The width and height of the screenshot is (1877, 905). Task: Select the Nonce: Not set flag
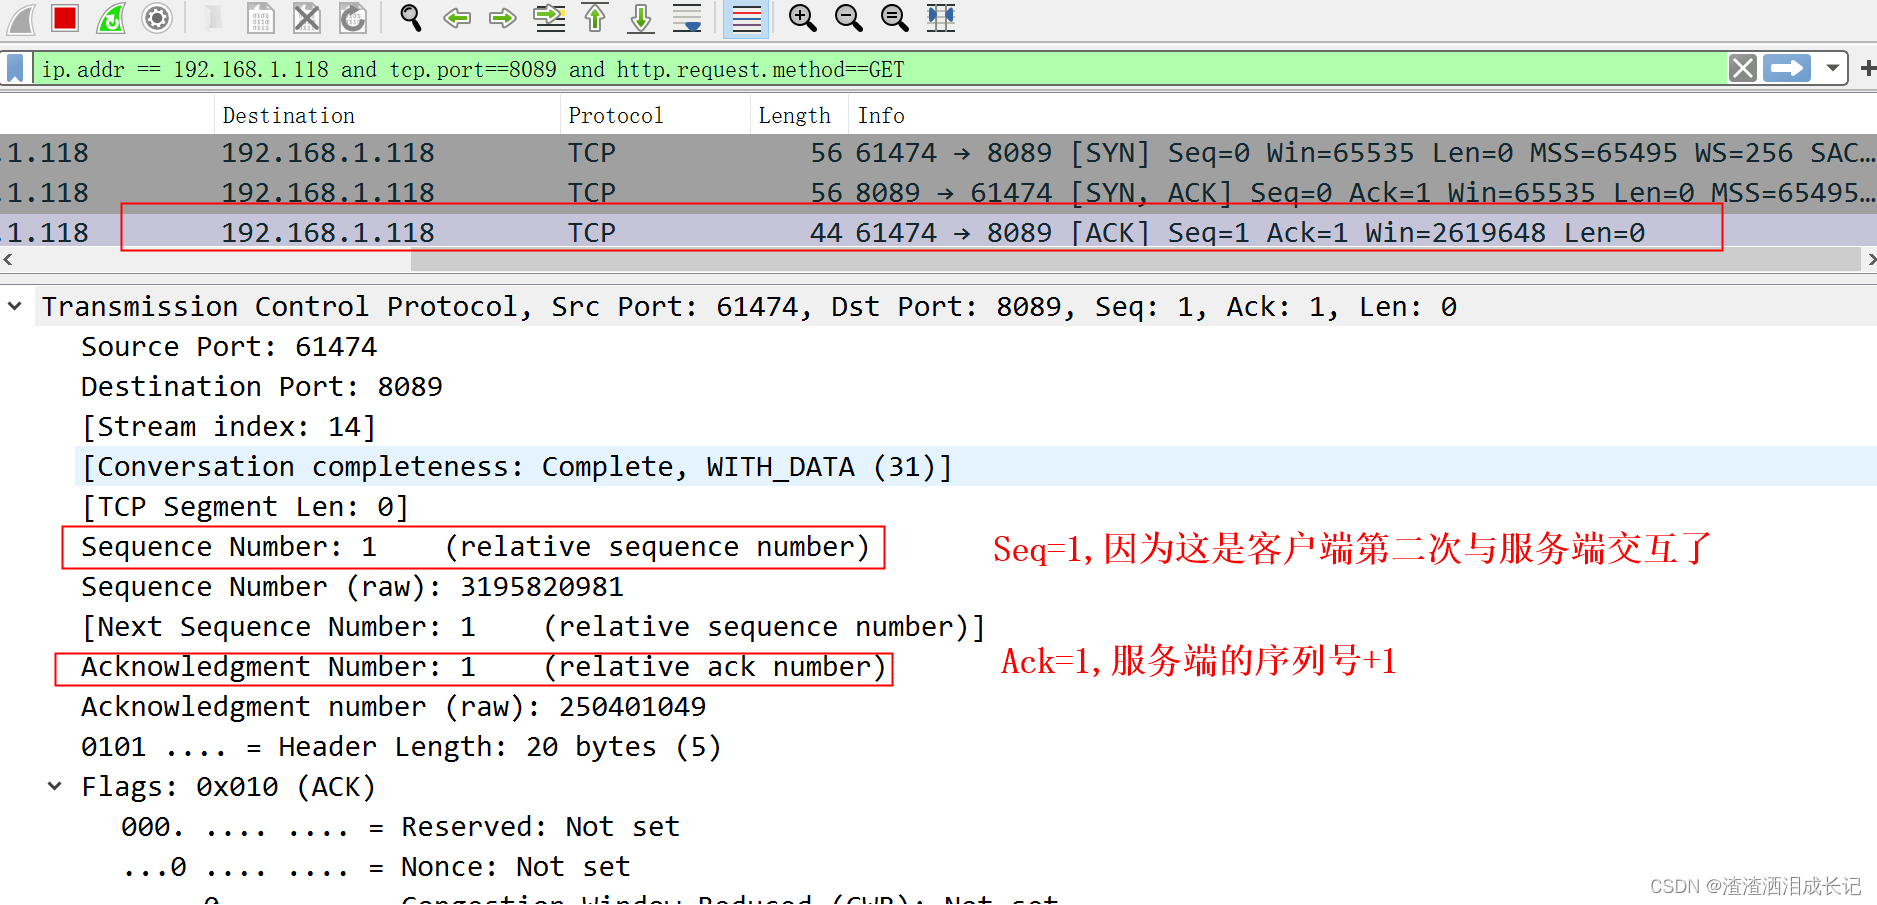pos(376,867)
